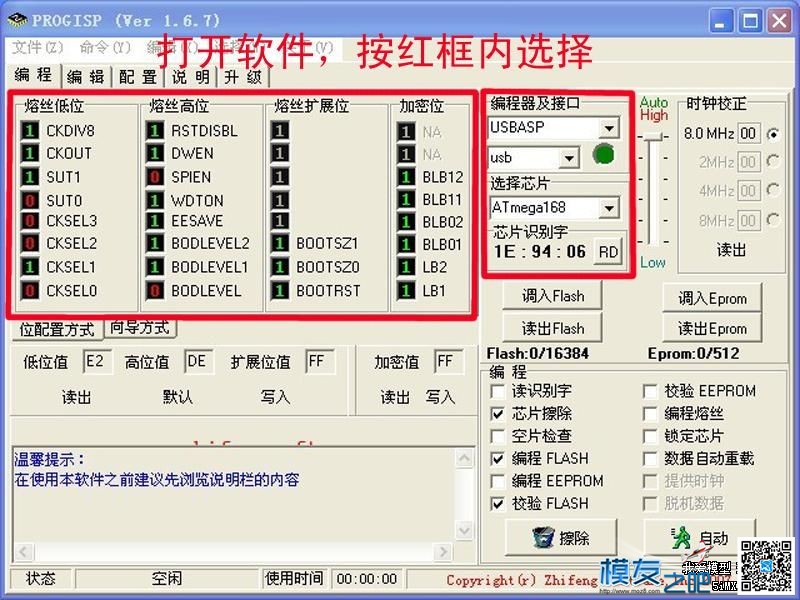Toggle the EESAVE fuse bit
800x600 pixels.
click(x=155, y=220)
